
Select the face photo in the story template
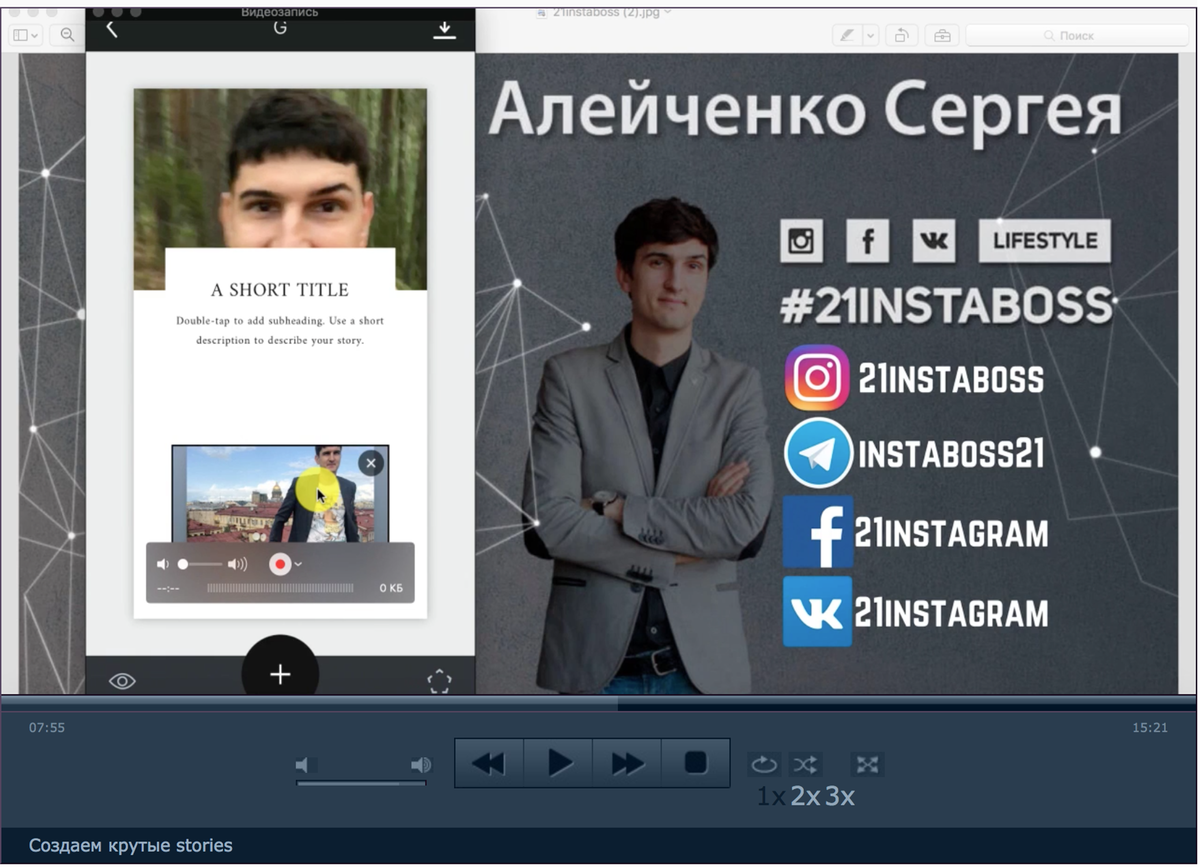[280, 168]
